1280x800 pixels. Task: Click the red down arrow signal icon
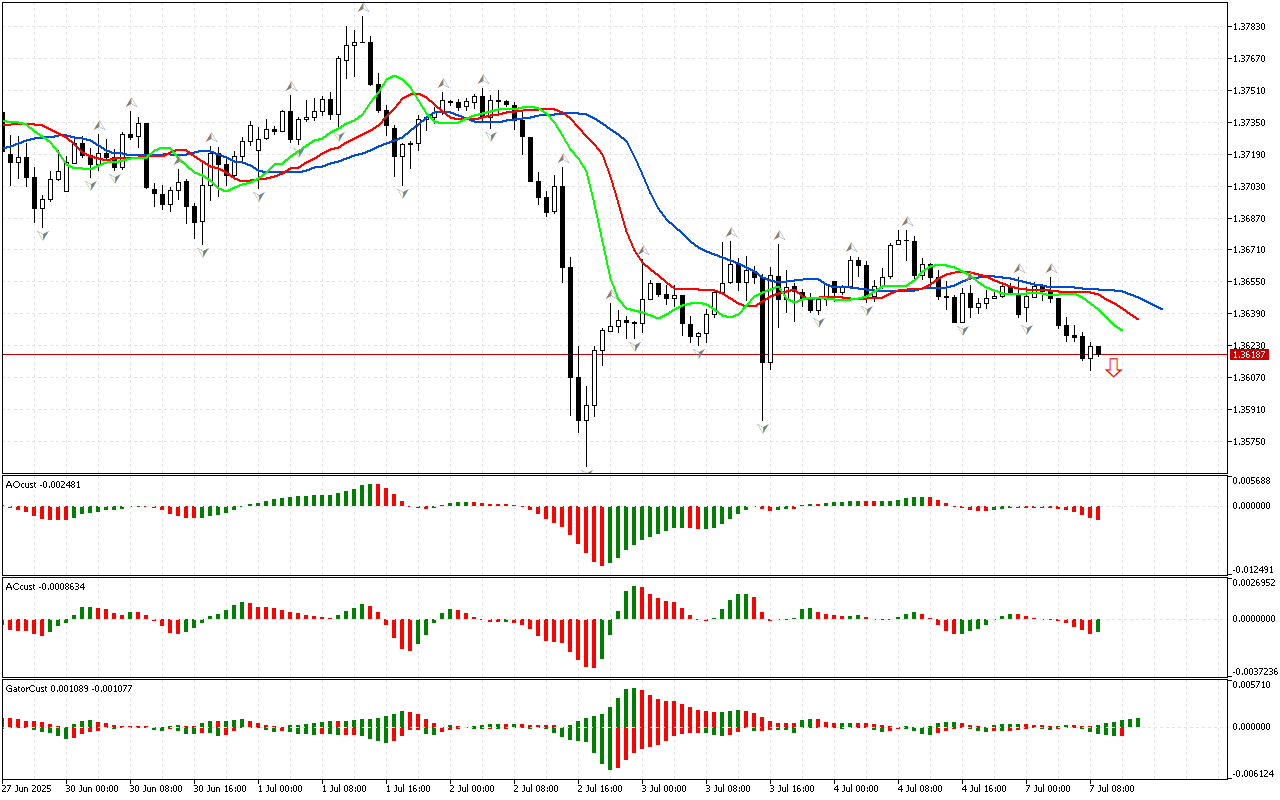point(1113,368)
